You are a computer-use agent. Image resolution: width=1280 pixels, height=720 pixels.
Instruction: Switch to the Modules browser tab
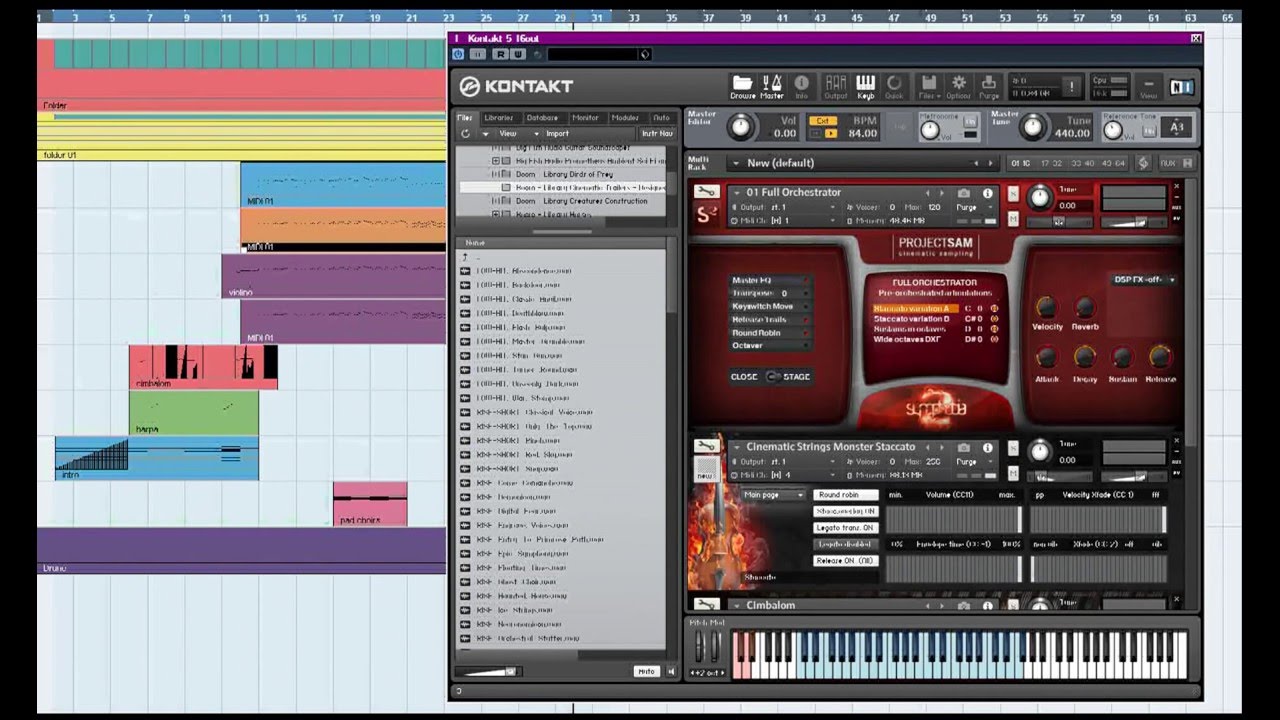pos(625,118)
